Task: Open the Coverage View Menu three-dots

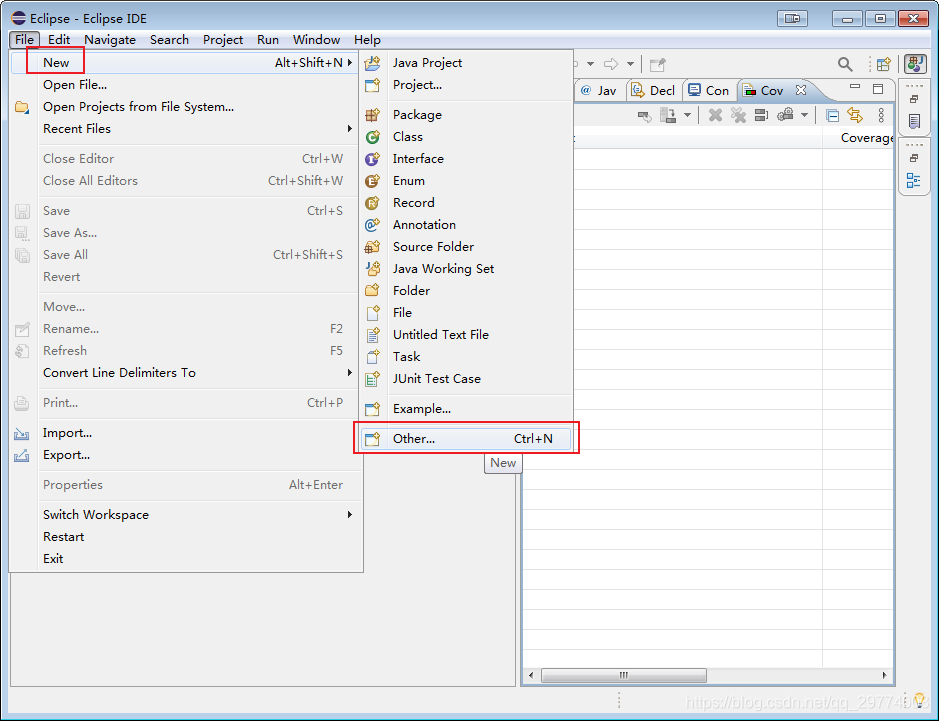Action: [881, 115]
